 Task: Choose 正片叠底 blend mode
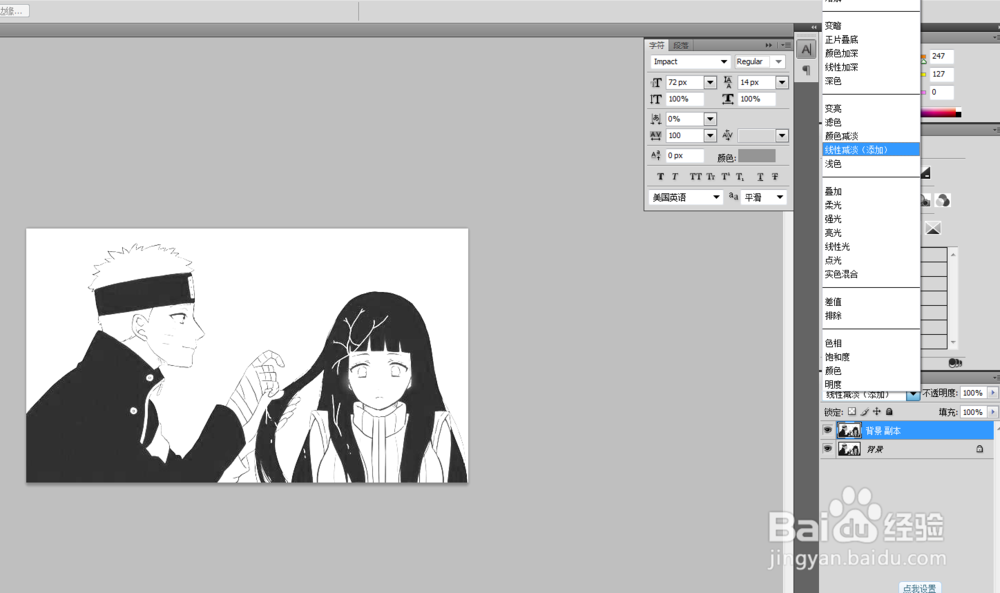click(x=841, y=40)
